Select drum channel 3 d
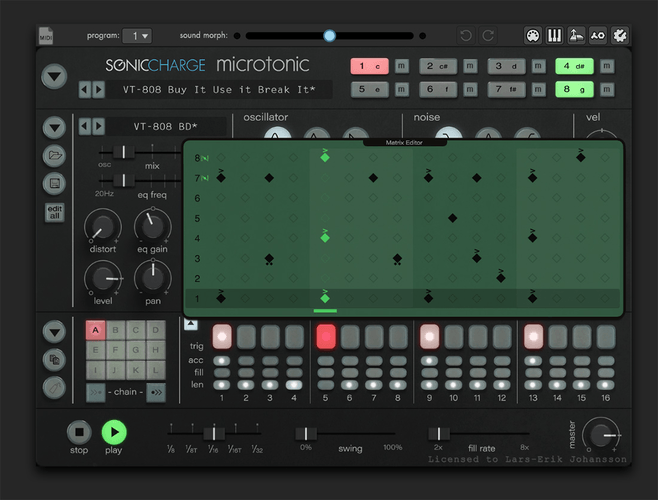 tap(507, 66)
